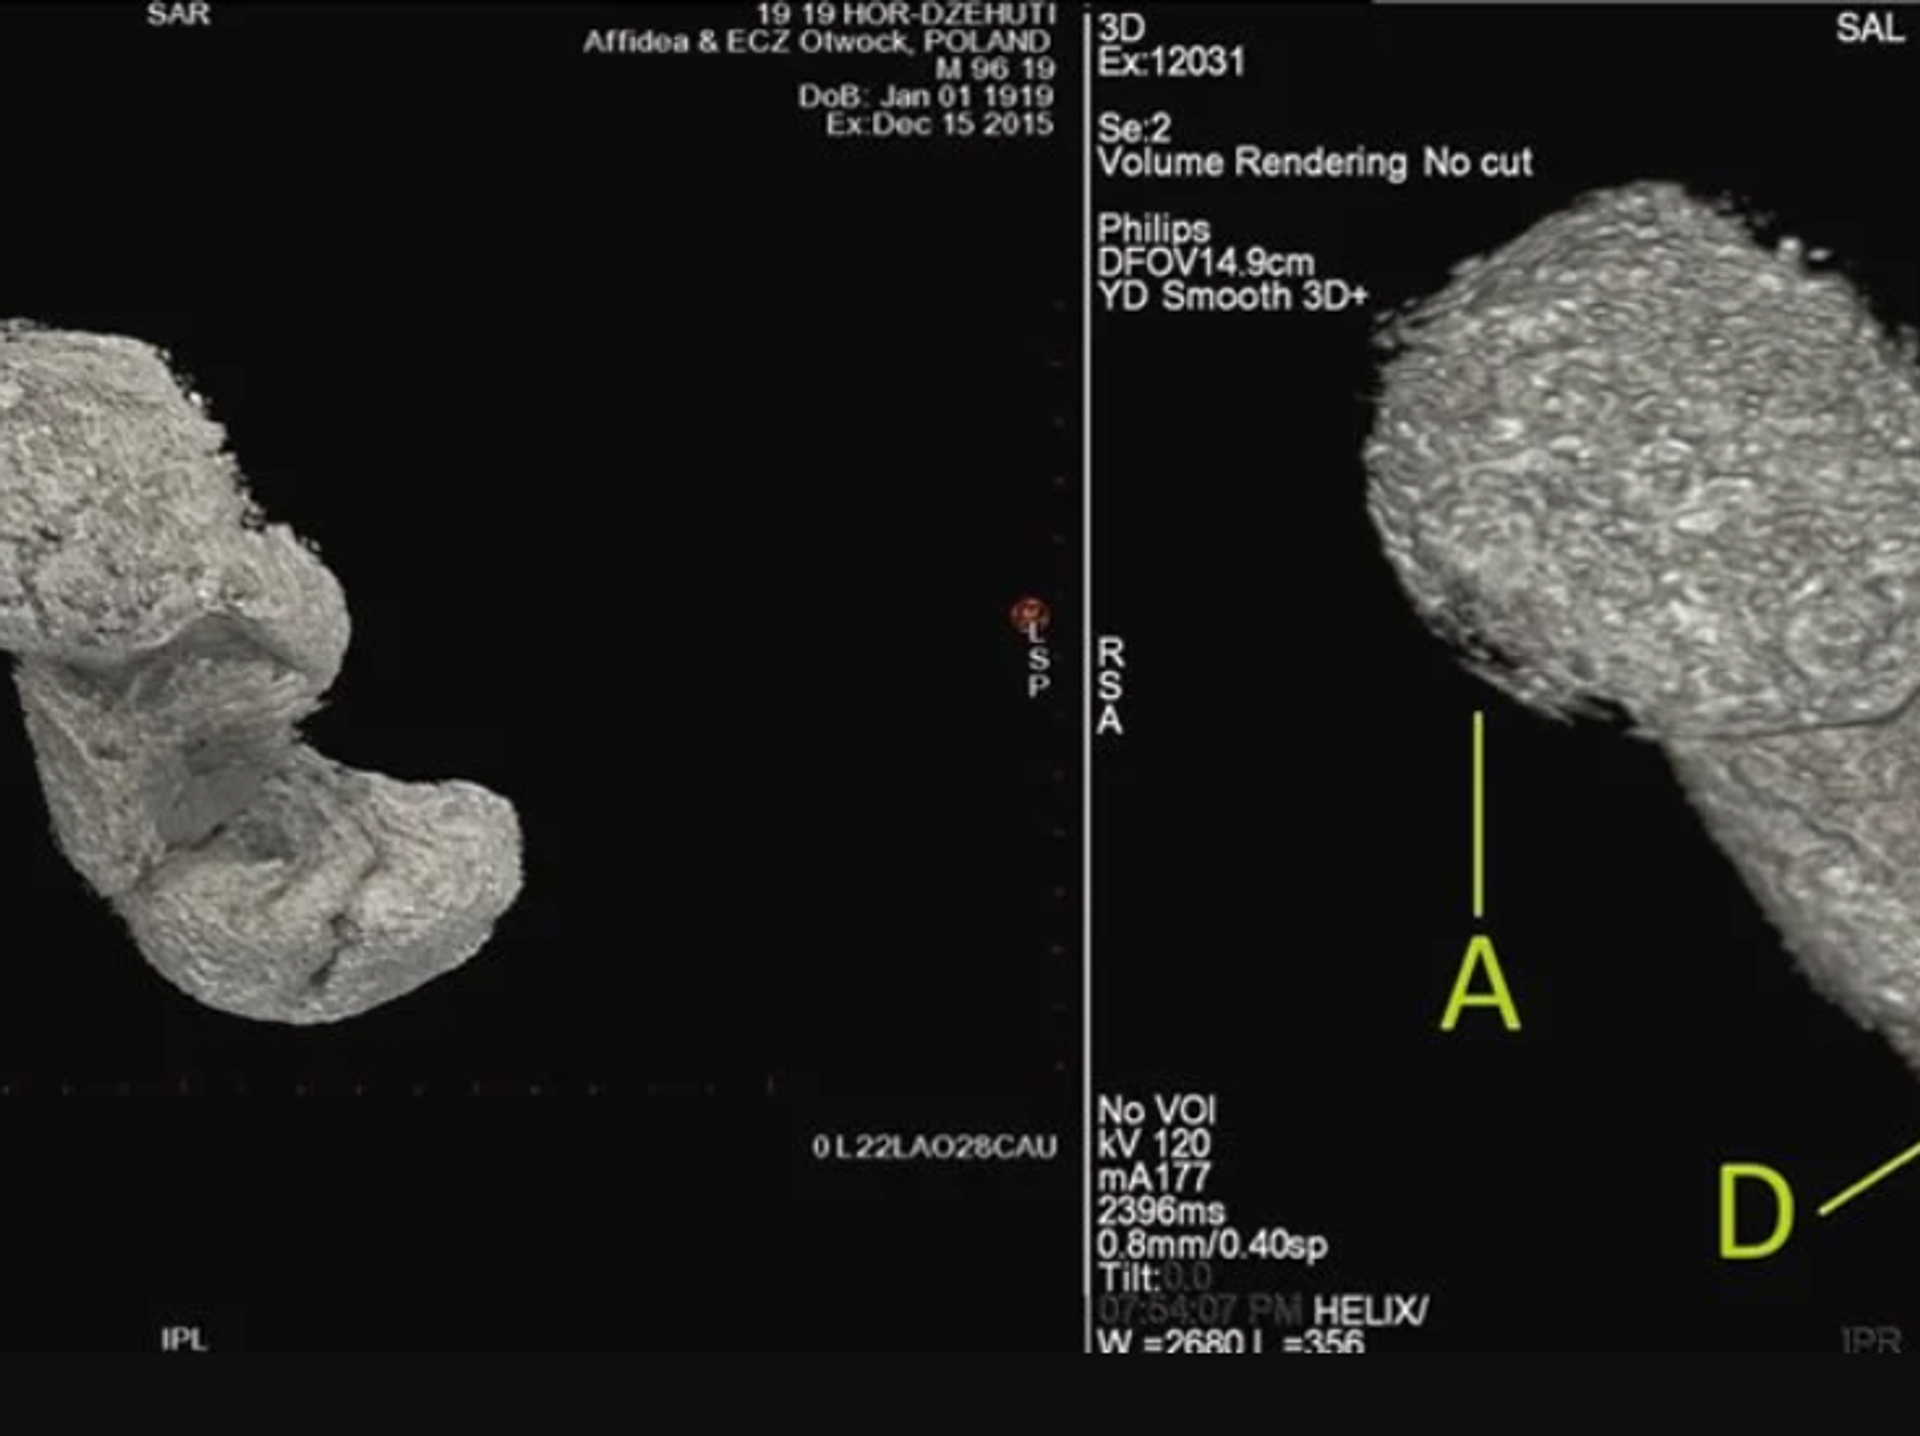Click the W=2680 L=356 window level readout
The image size is (1920, 1436).
1230,1341
